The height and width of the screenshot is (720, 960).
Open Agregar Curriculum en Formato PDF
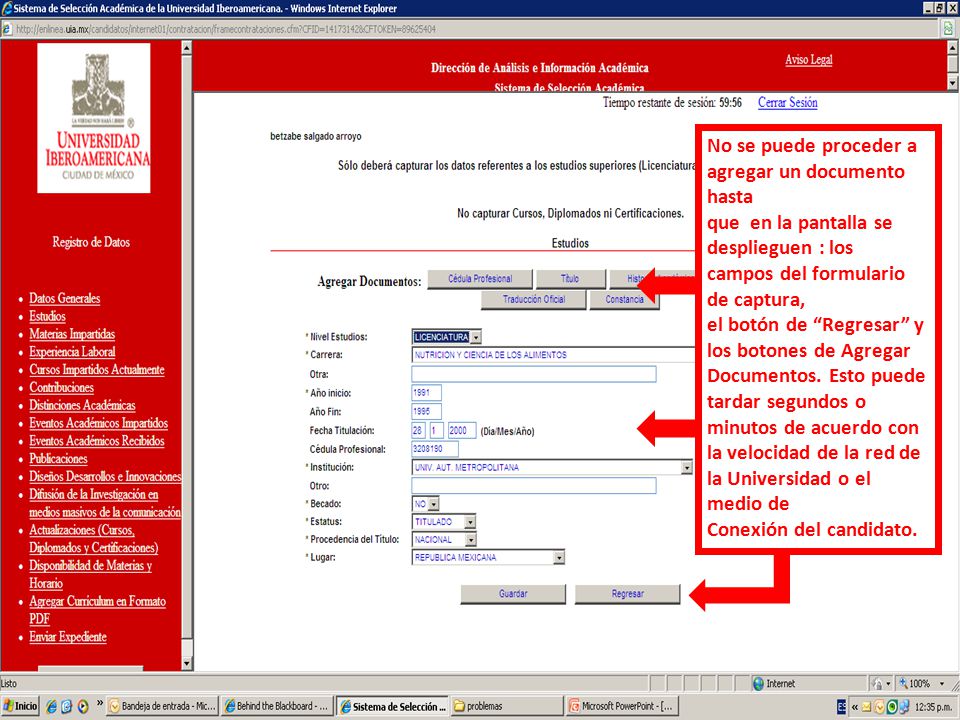coord(97,610)
